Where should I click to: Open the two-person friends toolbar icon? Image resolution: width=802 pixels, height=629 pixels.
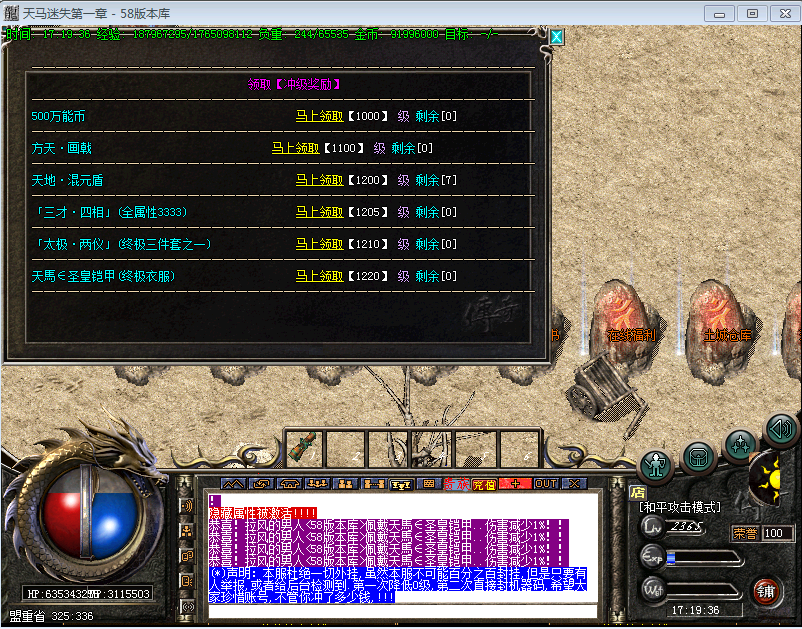(x=345, y=483)
